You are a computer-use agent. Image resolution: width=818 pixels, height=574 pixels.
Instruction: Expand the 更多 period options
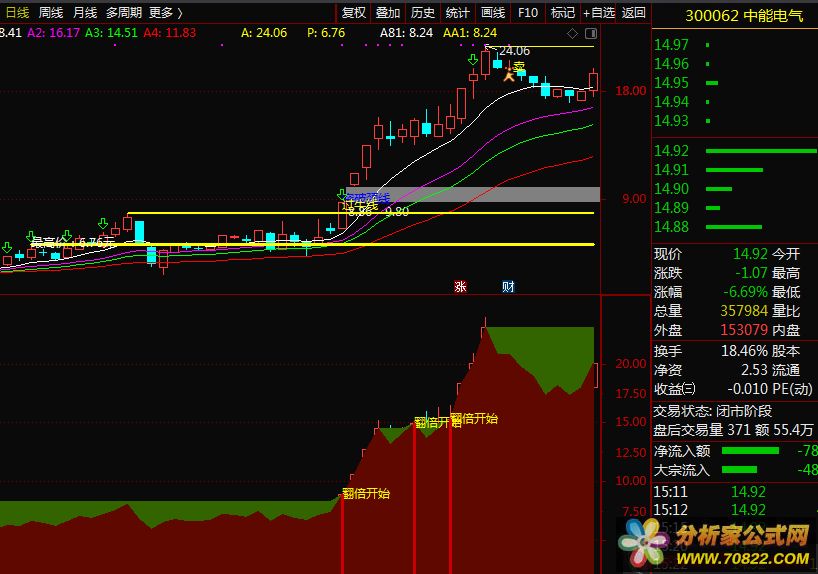point(165,13)
